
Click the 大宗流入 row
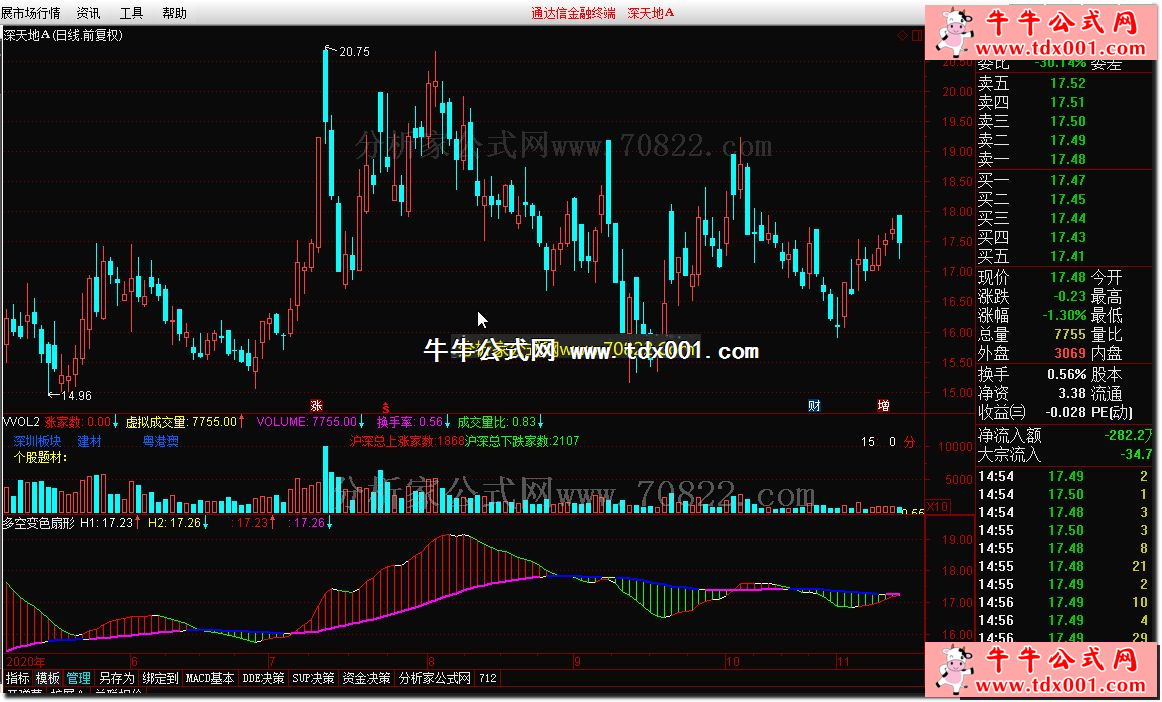(x=1065, y=454)
